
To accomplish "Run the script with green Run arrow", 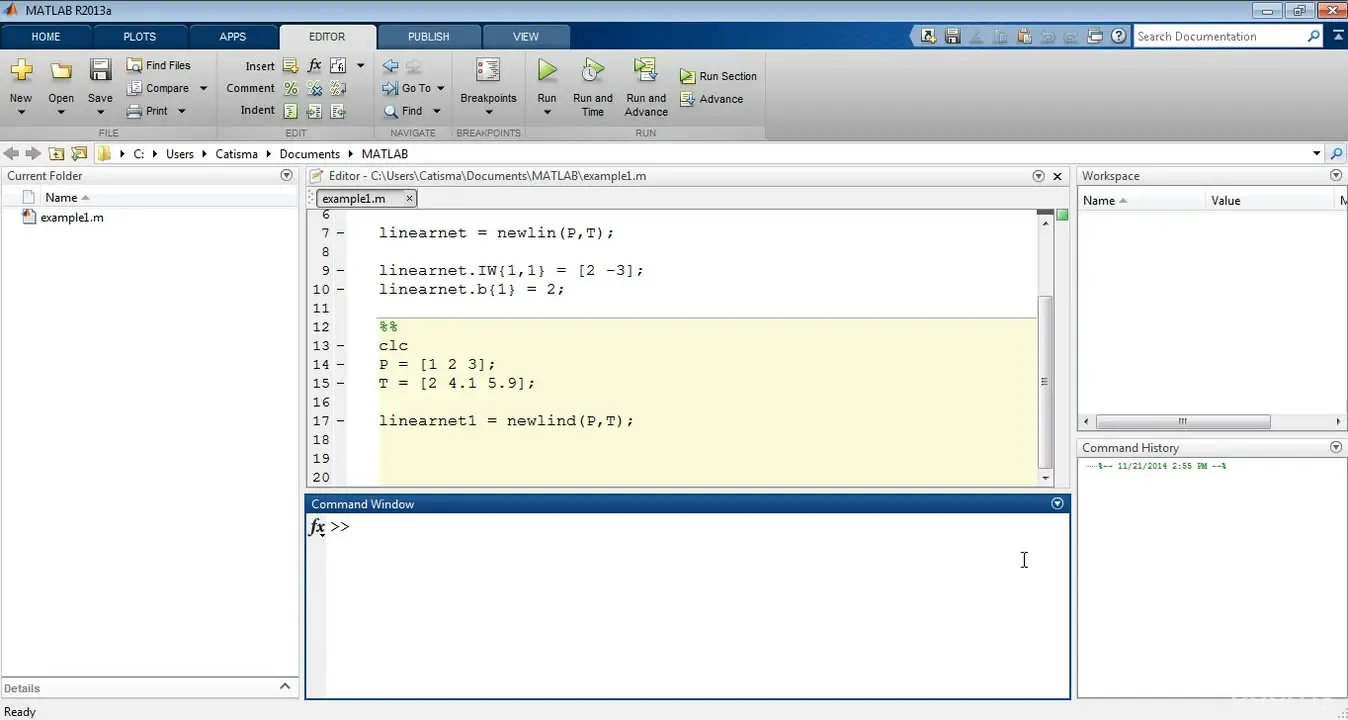I will [x=547, y=70].
